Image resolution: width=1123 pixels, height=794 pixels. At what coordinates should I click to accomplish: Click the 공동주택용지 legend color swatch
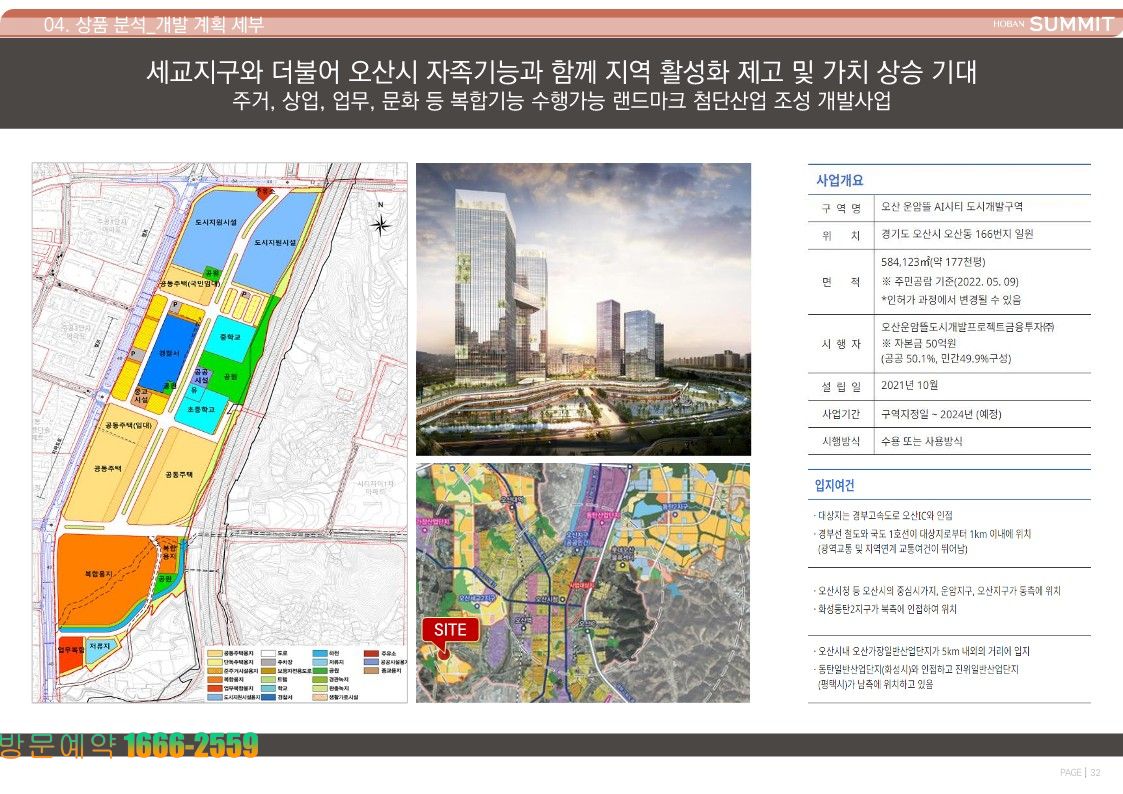click(x=215, y=654)
